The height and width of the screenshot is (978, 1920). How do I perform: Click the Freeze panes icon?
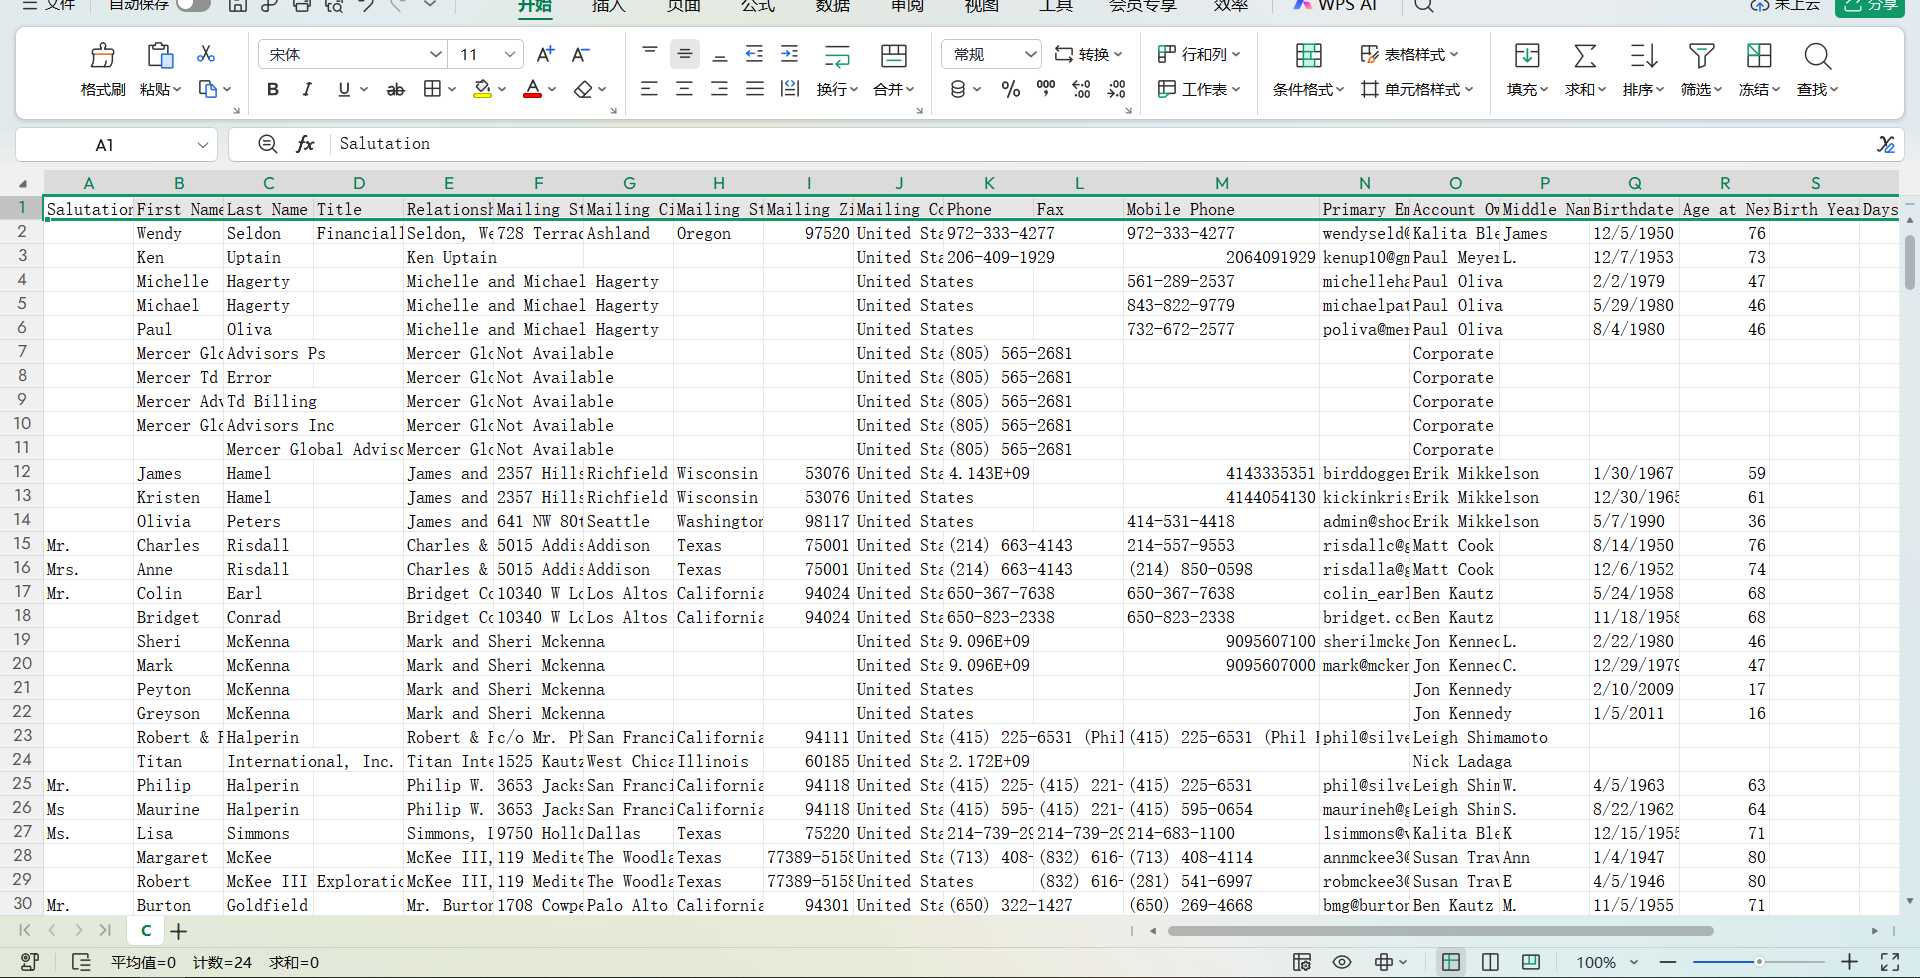1759,55
